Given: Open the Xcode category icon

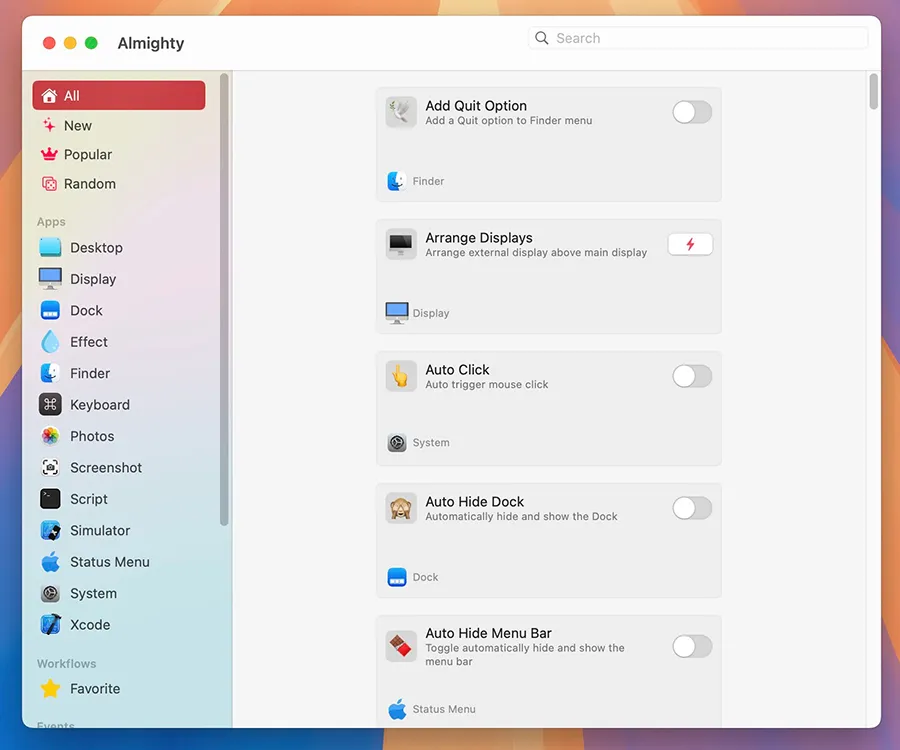Looking at the screenshot, I should click(50, 625).
